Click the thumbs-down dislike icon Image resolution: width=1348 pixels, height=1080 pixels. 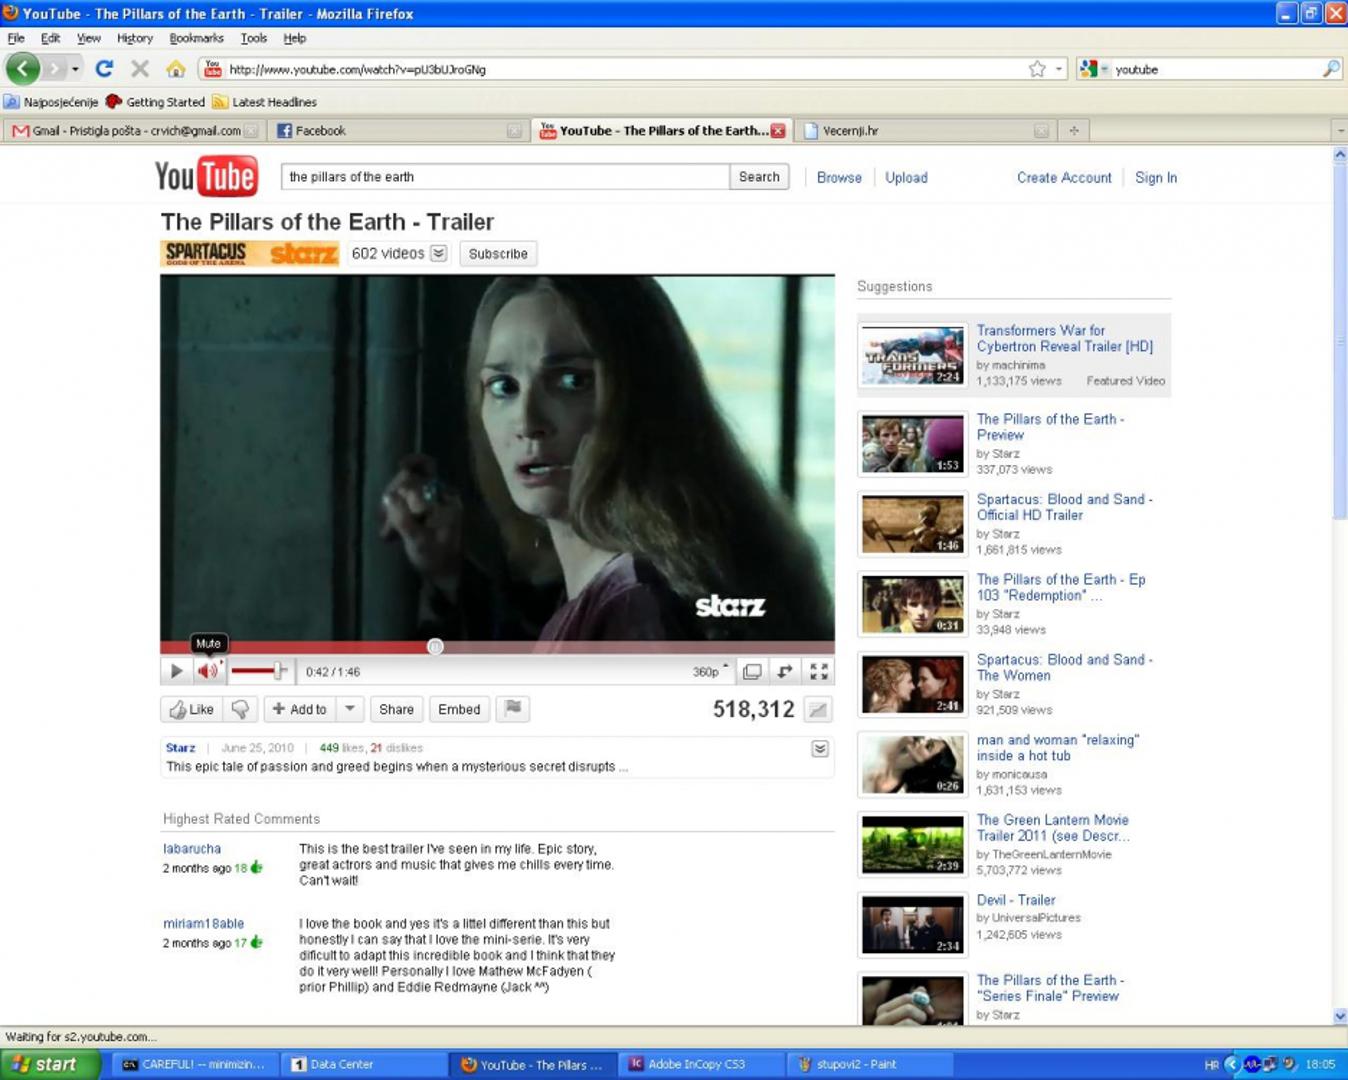[240, 709]
